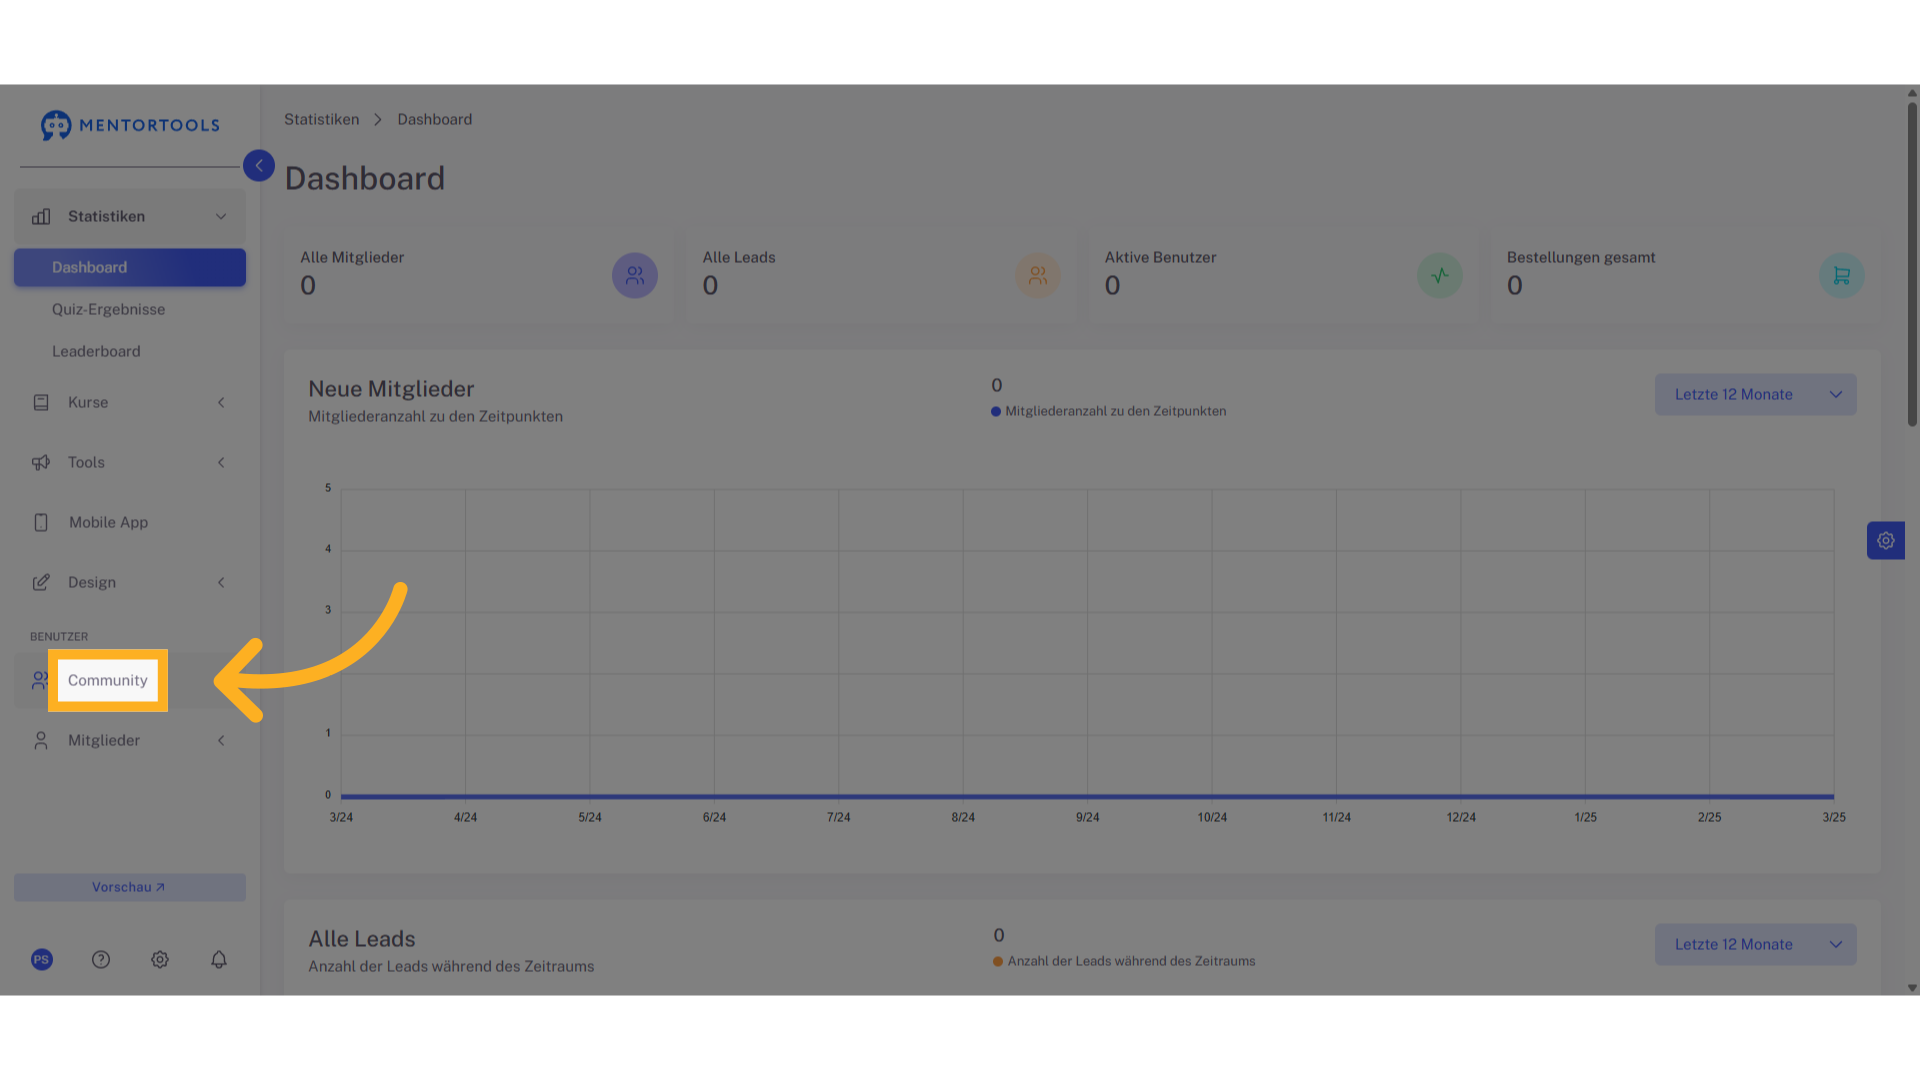Open the settings gear in the sidebar footer

[160, 960]
